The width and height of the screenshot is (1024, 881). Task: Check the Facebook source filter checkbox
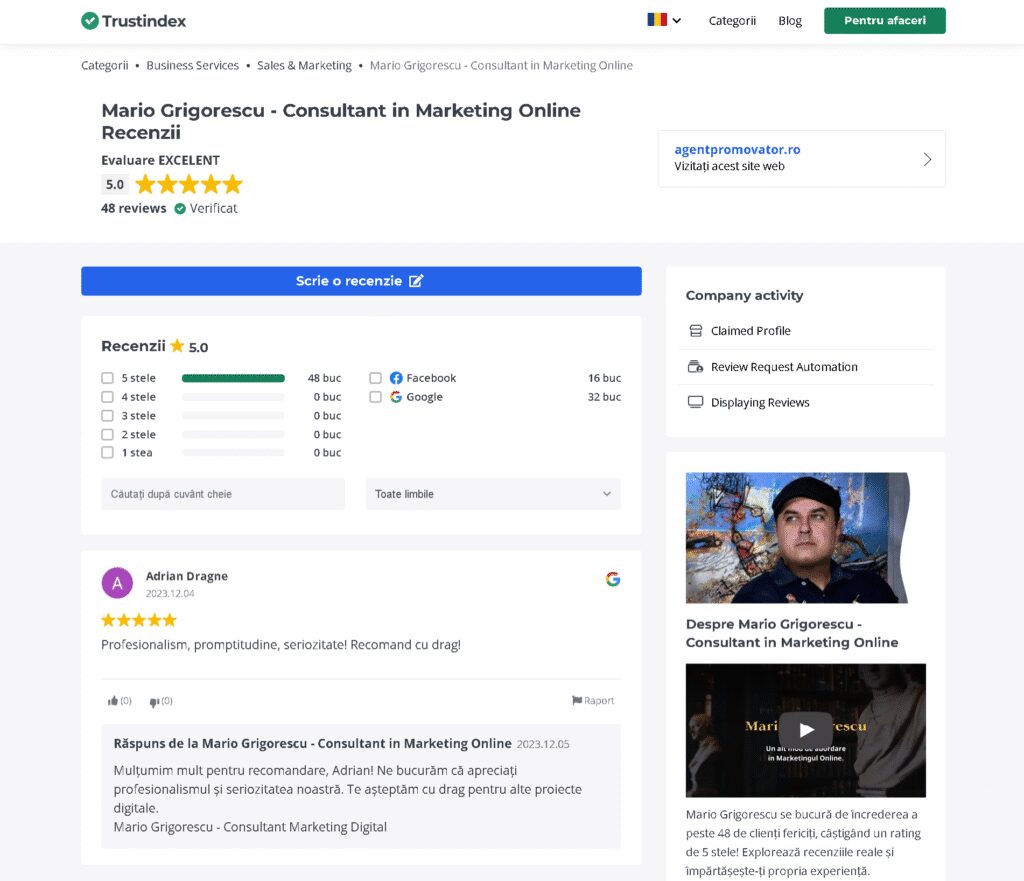(376, 378)
